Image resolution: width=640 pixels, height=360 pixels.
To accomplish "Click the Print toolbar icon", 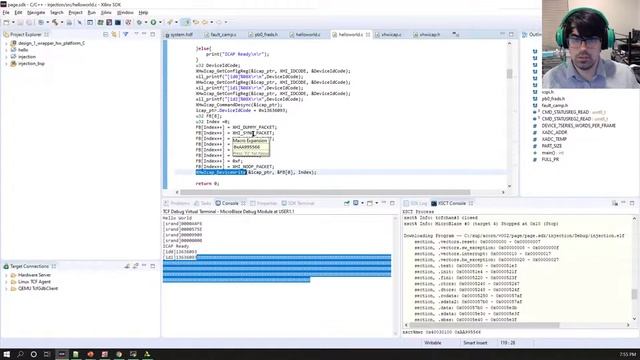I will point(69,22).
